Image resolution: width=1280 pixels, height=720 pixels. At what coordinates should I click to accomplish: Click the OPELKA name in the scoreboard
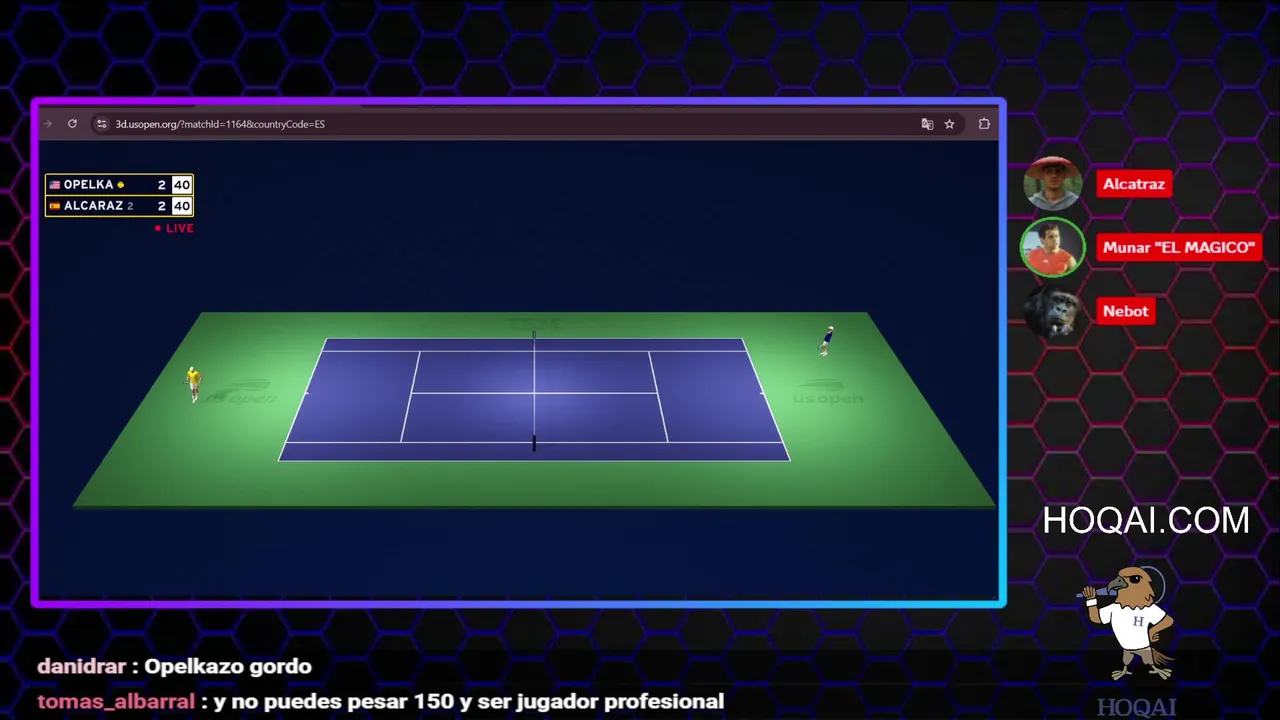coord(88,185)
